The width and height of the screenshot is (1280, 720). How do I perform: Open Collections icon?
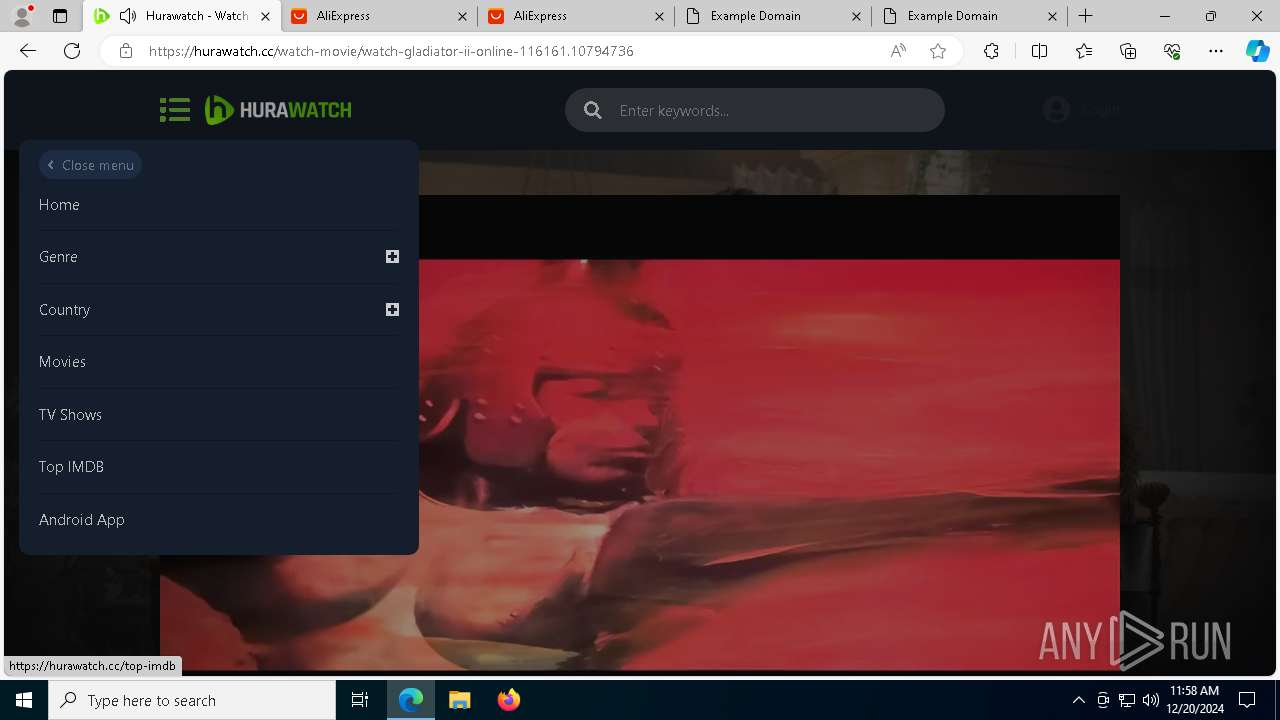coord(1128,51)
